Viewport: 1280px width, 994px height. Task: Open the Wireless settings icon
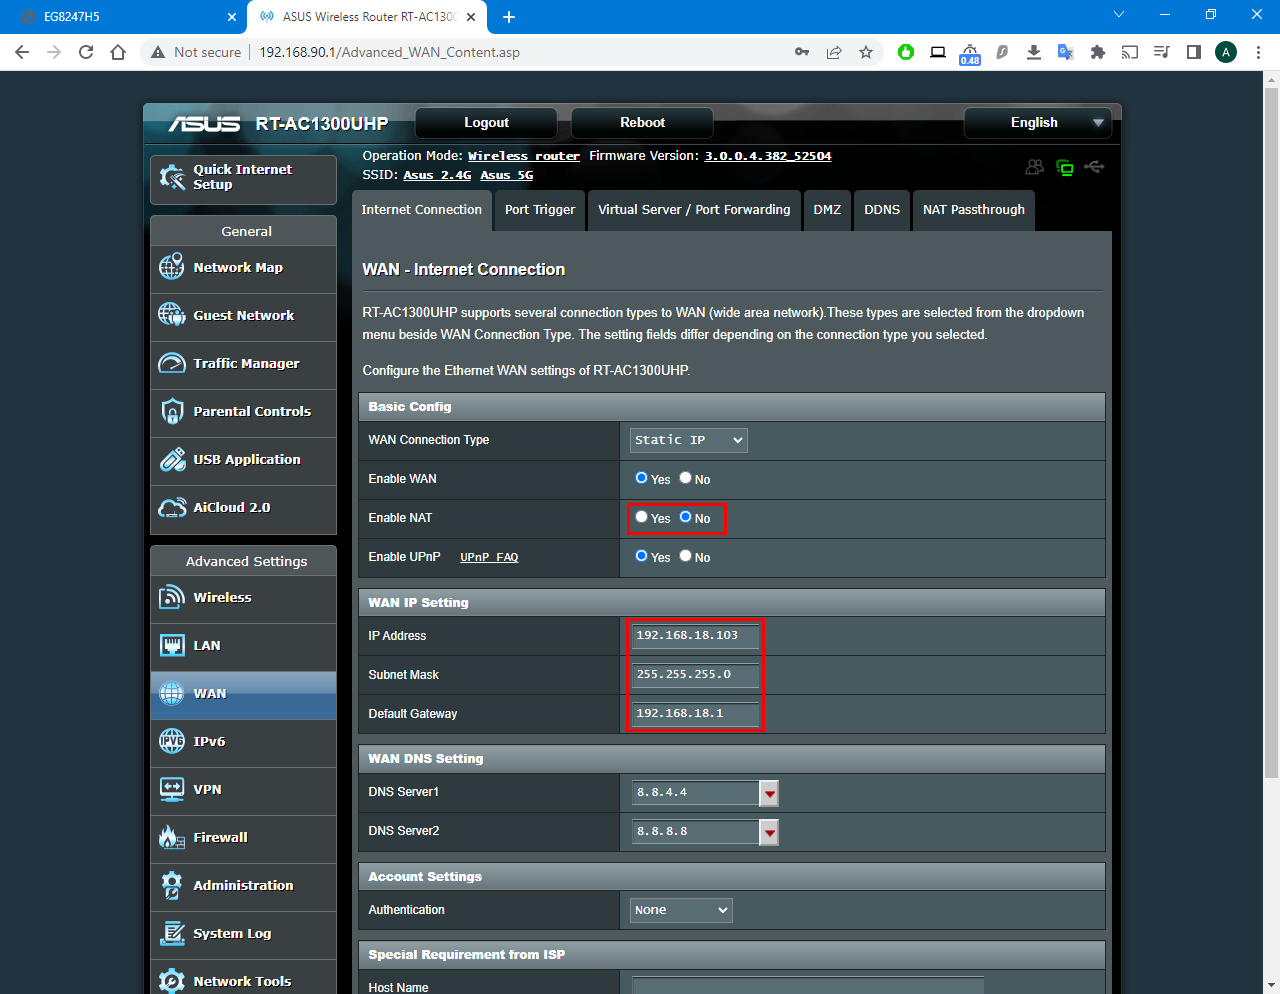172,597
